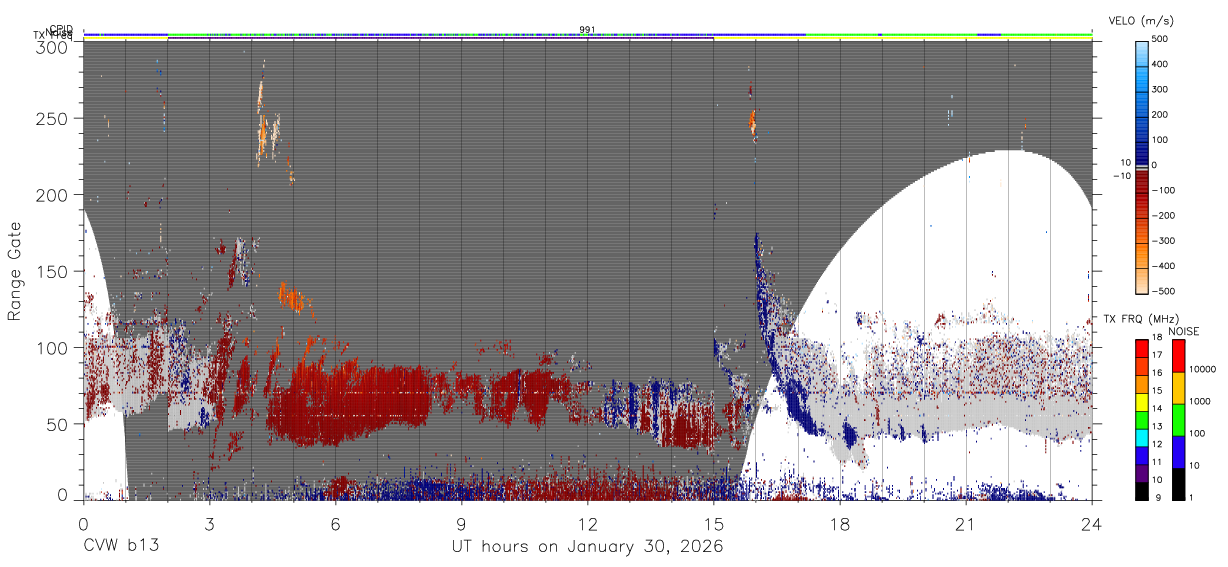Image resolution: width=1228 pixels, height=567 pixels.
Task: Click the CPID label at top-left
Action: (x=62, y=29)
